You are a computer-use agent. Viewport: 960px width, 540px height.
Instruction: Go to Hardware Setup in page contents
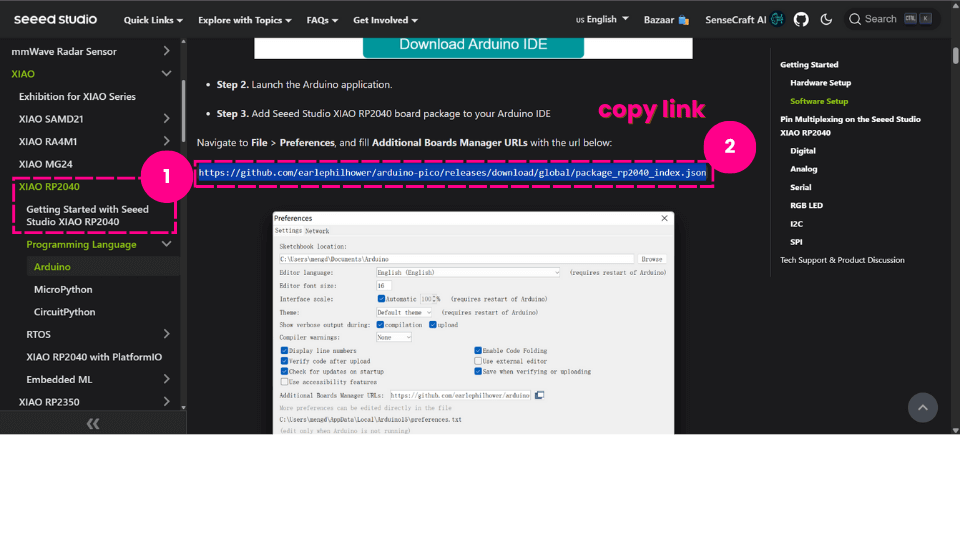[820, 83]
